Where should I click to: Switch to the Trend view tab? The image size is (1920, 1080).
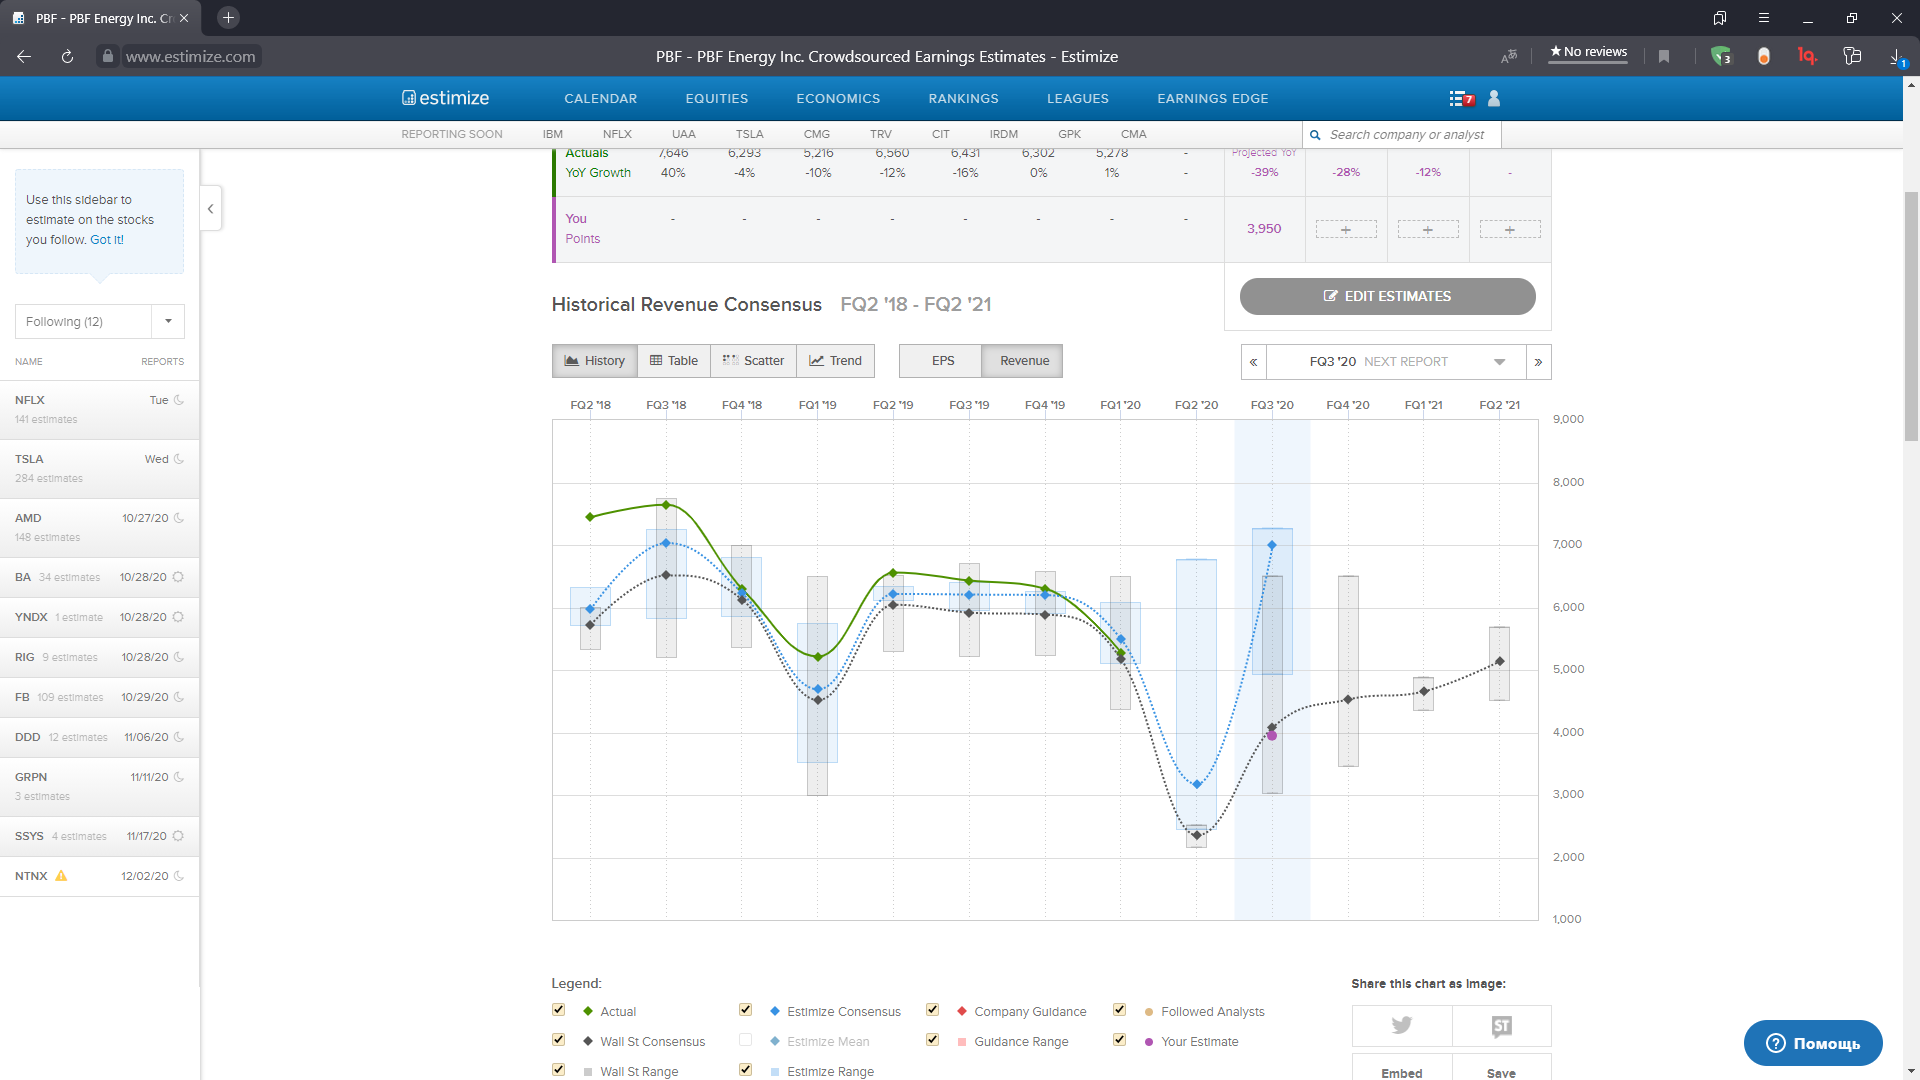[x=835, y=361]
